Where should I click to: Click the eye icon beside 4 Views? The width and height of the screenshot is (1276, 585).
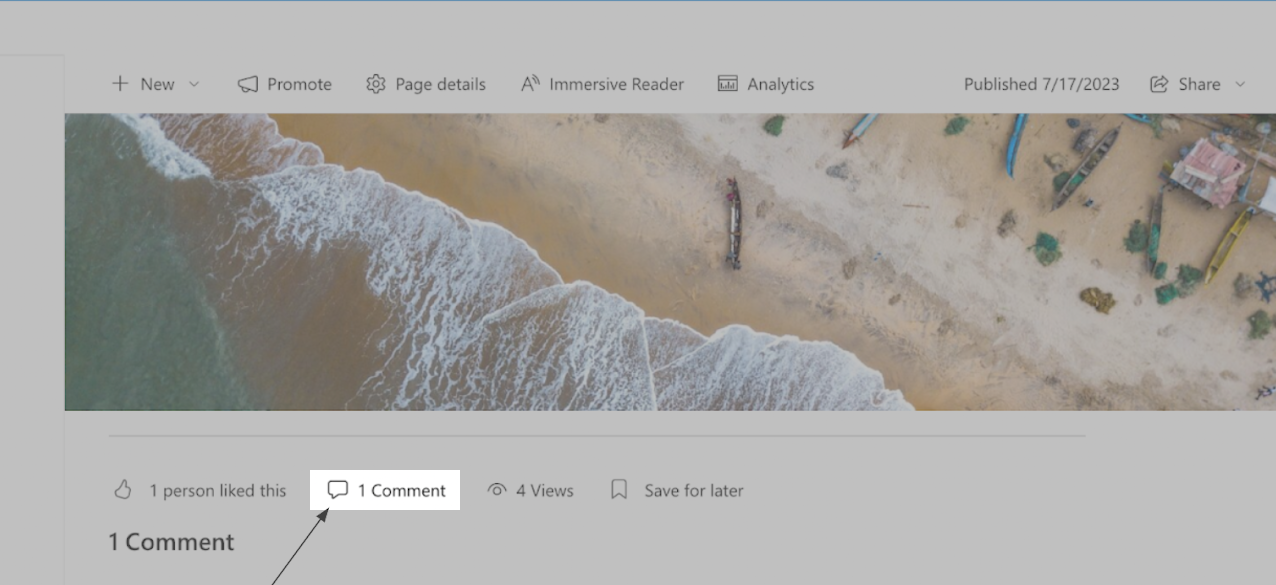pyautogui.click(x=497, y=490)
